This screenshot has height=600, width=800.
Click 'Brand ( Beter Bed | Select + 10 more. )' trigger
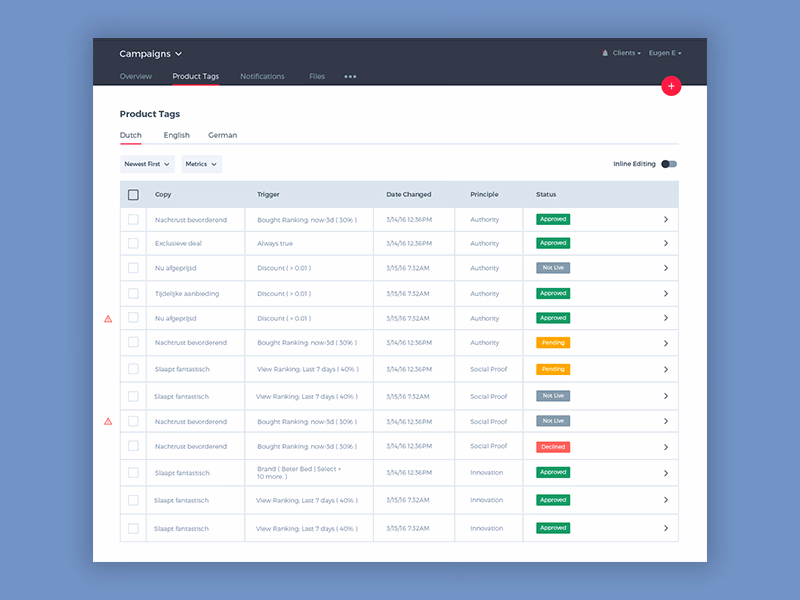[x=299, y=472]
